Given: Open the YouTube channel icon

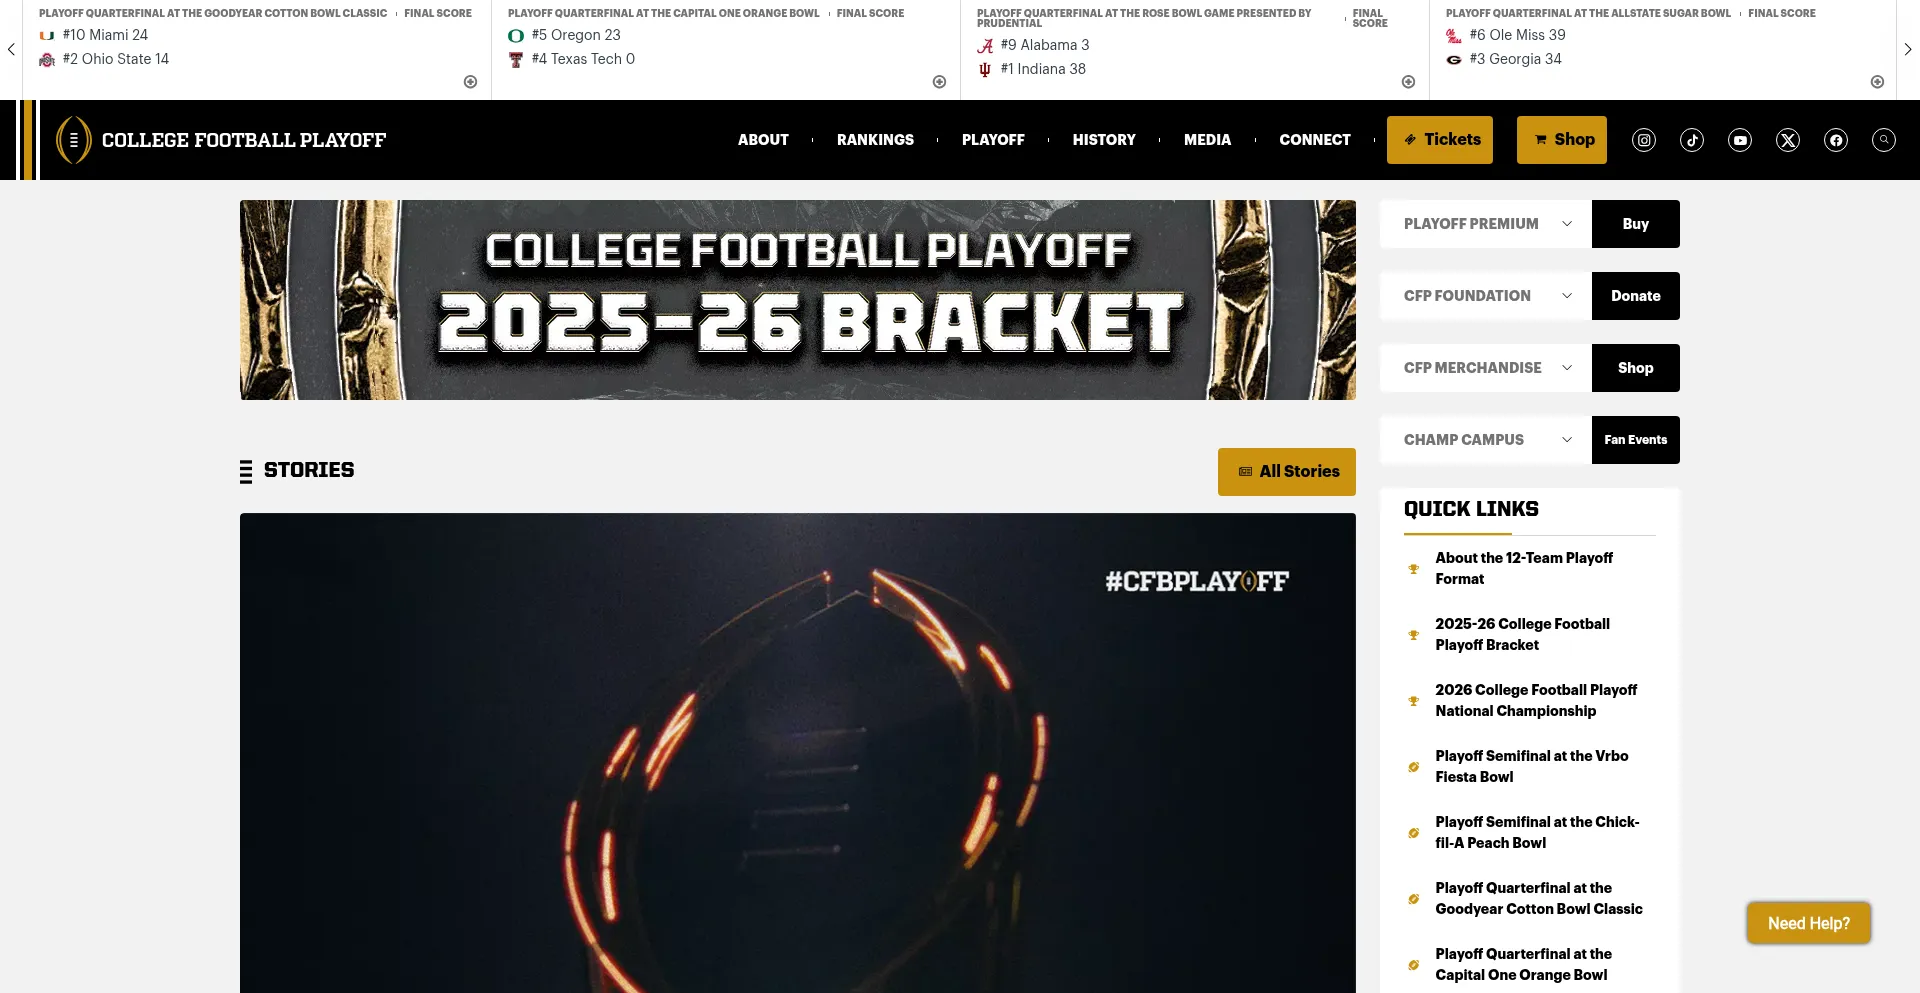Looking at the screenshot, I should 1740,140.
